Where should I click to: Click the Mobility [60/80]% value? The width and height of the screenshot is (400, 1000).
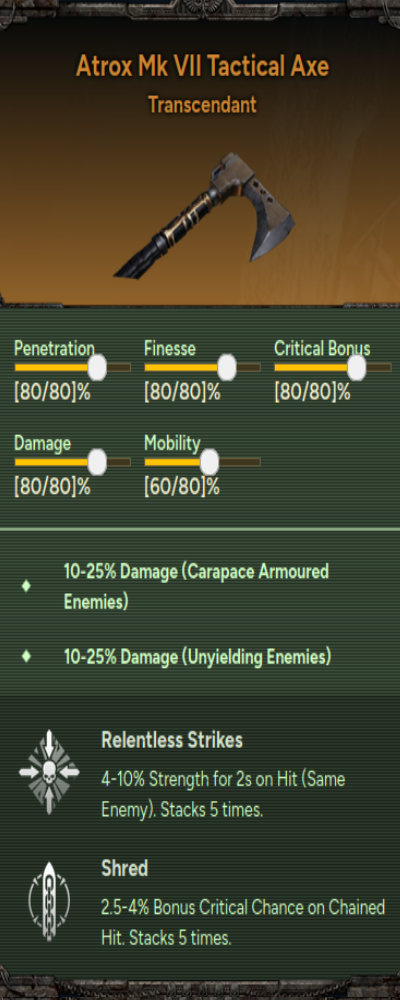pyautogui.click(x=182, y=488)
